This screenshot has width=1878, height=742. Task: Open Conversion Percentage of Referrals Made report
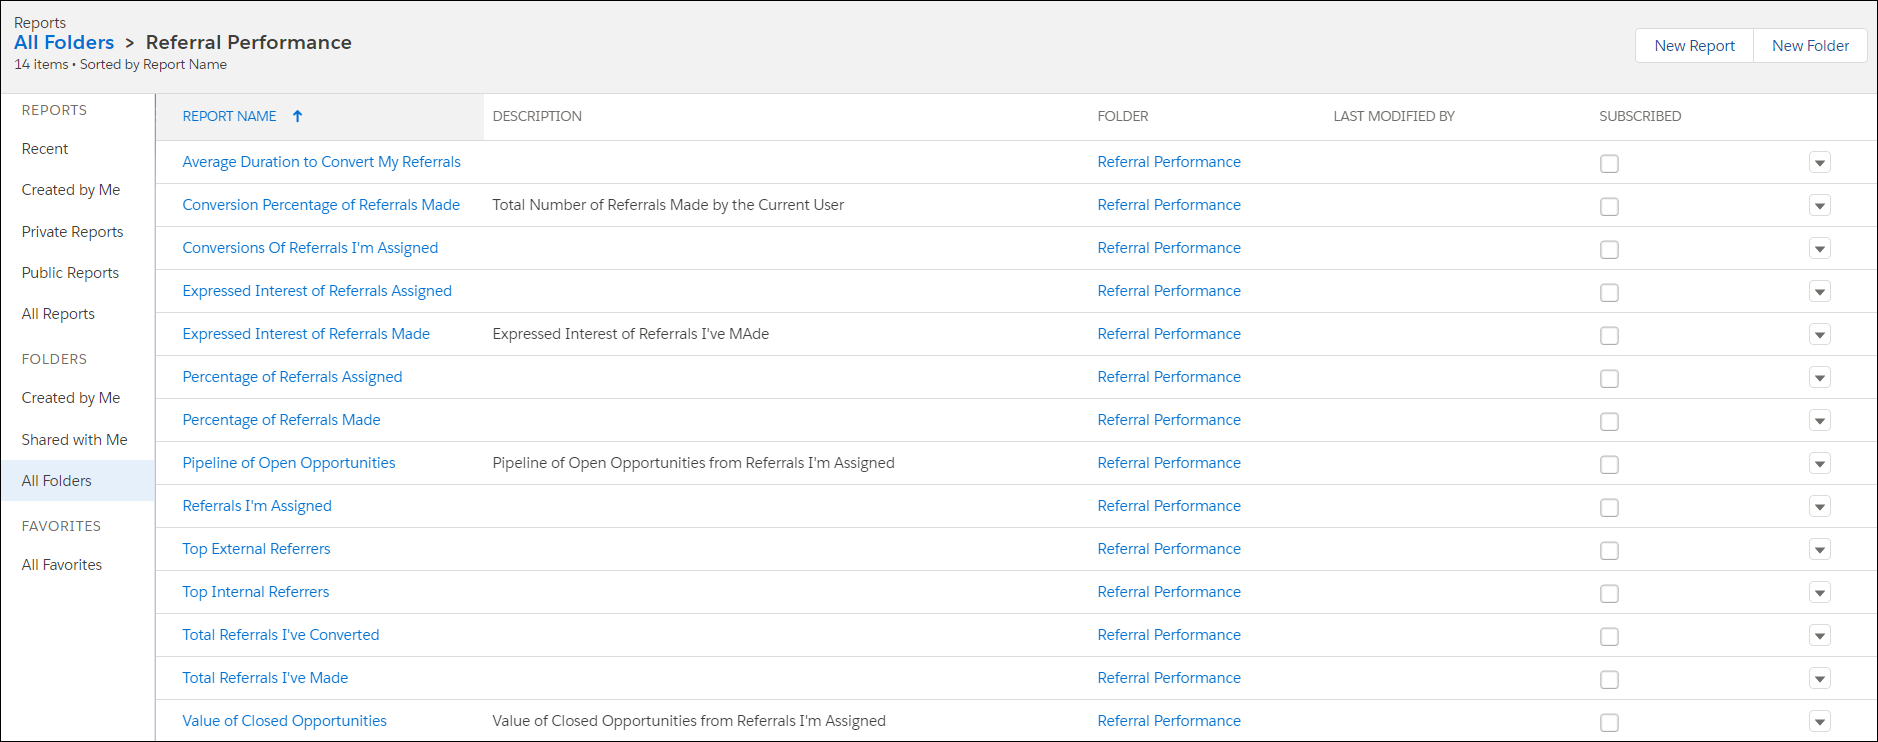point(321,205)
